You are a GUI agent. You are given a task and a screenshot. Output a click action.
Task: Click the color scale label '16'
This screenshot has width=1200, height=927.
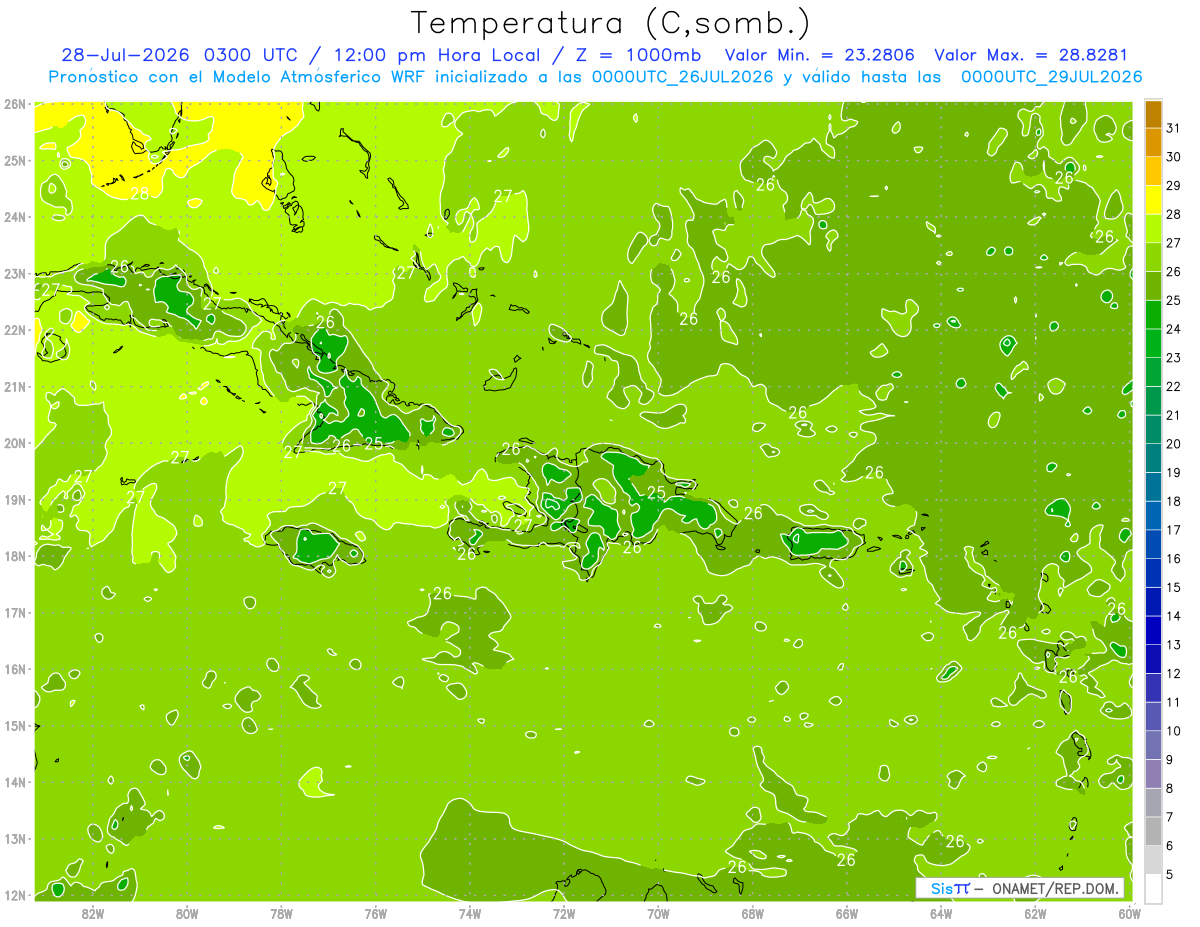1174,559
